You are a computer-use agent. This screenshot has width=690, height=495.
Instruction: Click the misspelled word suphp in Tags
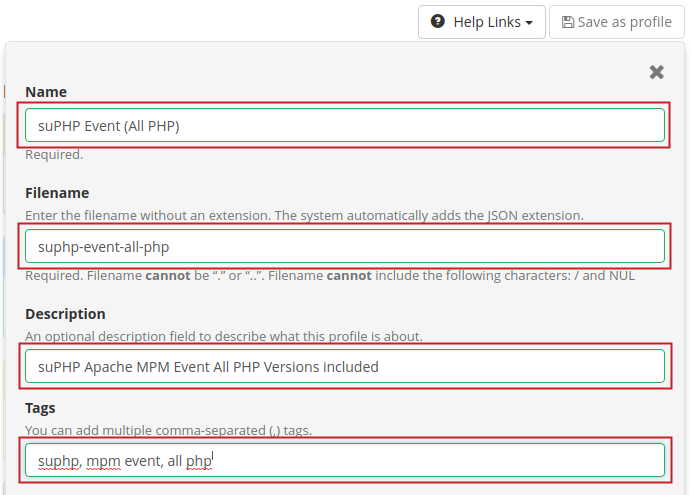point(58,460)
